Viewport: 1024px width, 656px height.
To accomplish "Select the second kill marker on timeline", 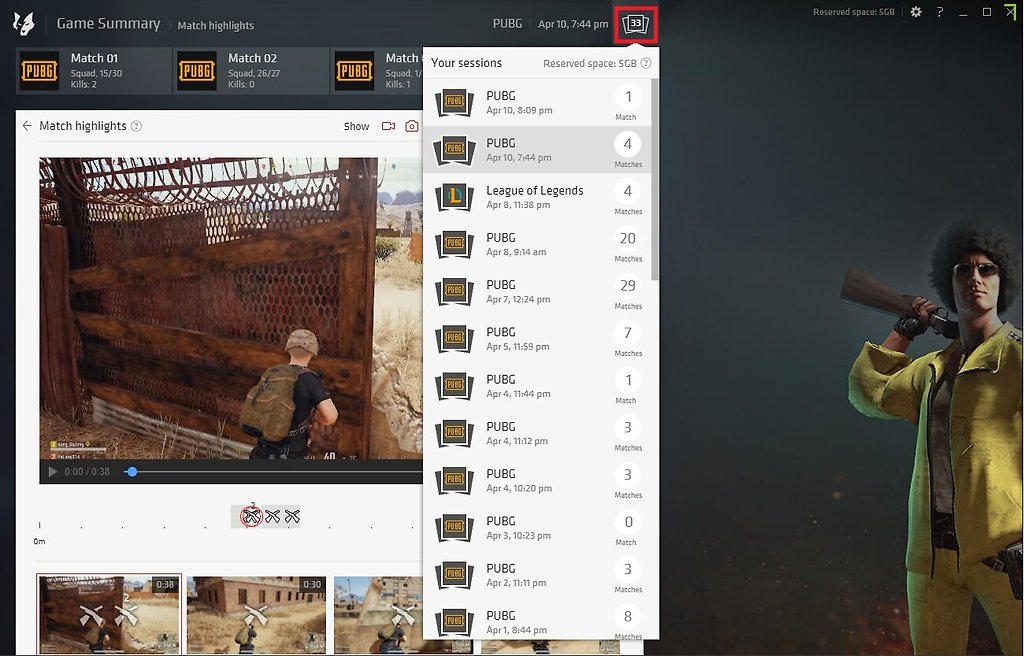I will [272, 516].
